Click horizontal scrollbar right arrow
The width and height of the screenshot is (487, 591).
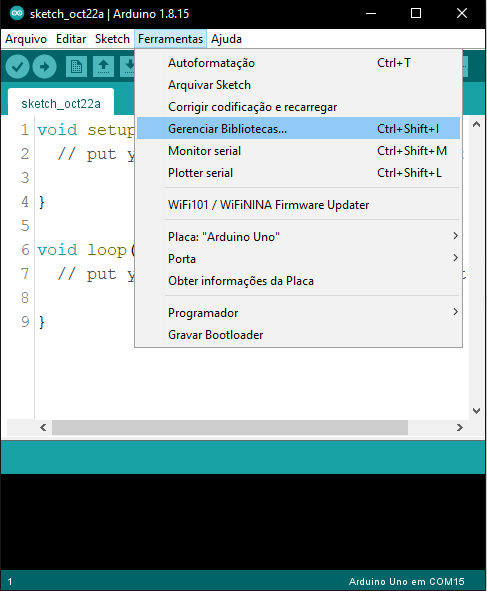459,427
